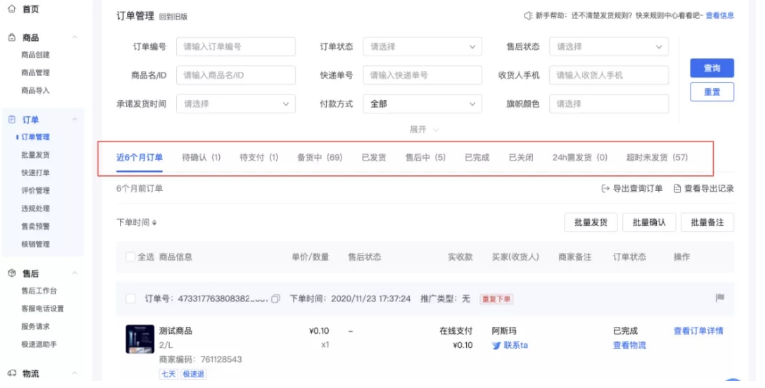Focus the 订单编号 input field
The height and width of the screenshot is (388, 765).
[x=236, y=47]
